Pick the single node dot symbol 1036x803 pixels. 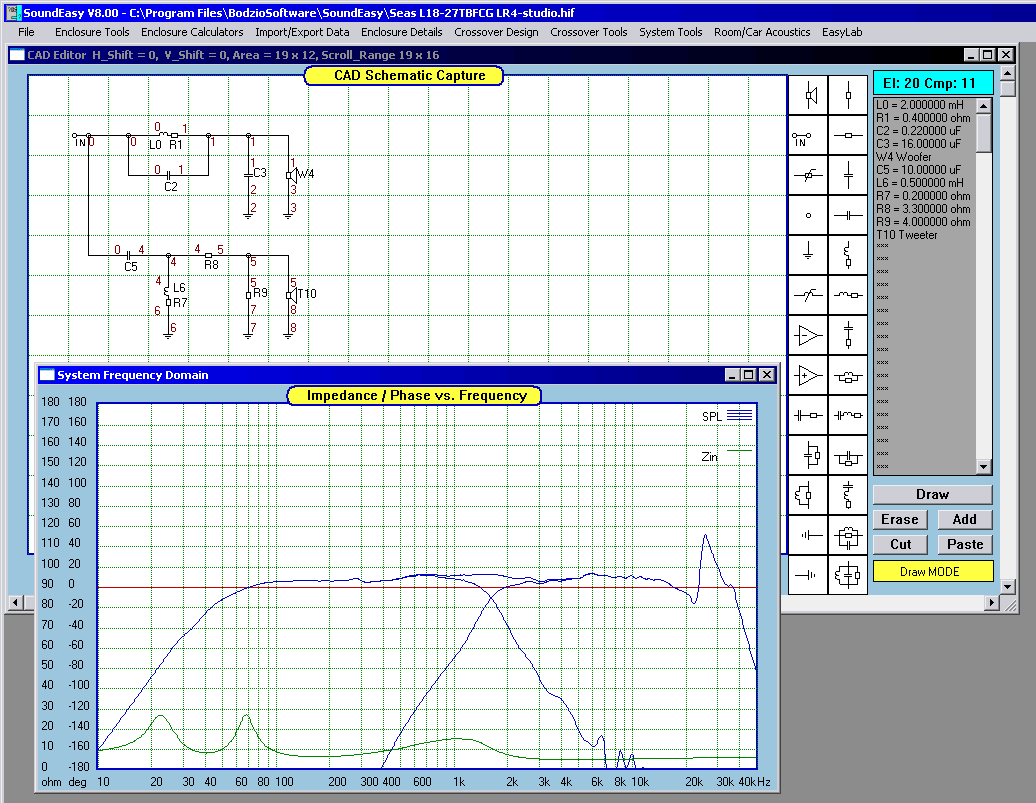click(808, 215)
